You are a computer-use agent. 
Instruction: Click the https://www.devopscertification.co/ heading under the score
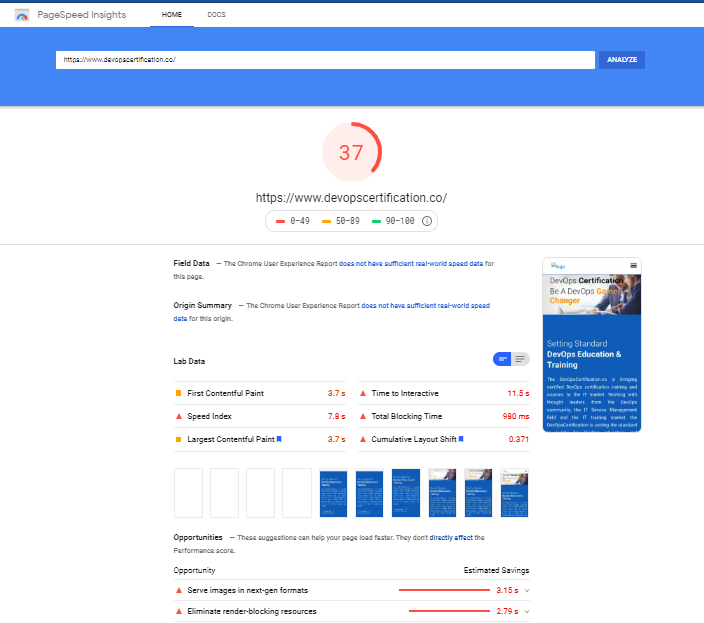[x=352, y=198]
